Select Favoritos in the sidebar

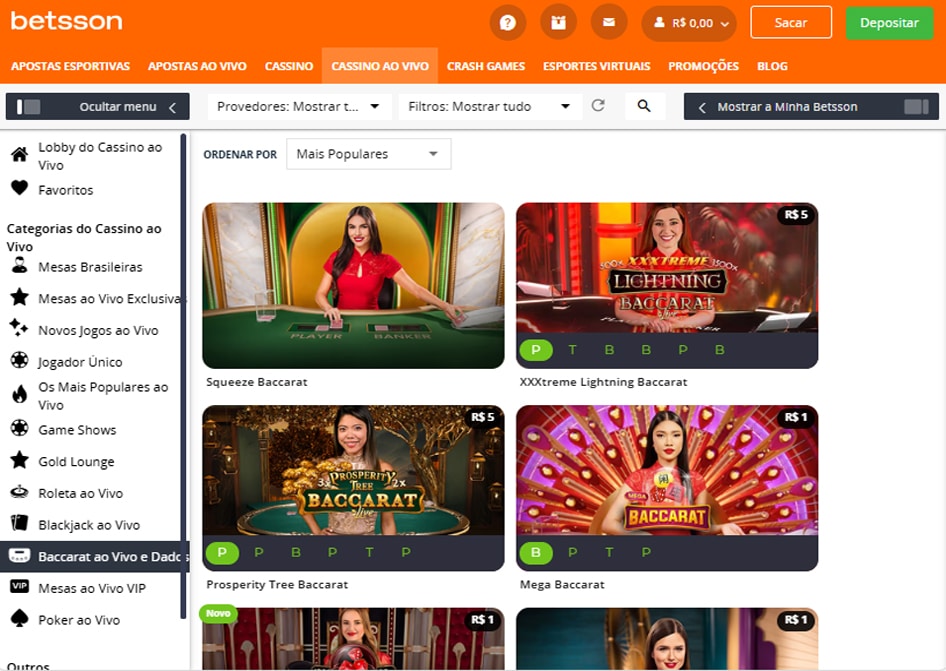60,189
